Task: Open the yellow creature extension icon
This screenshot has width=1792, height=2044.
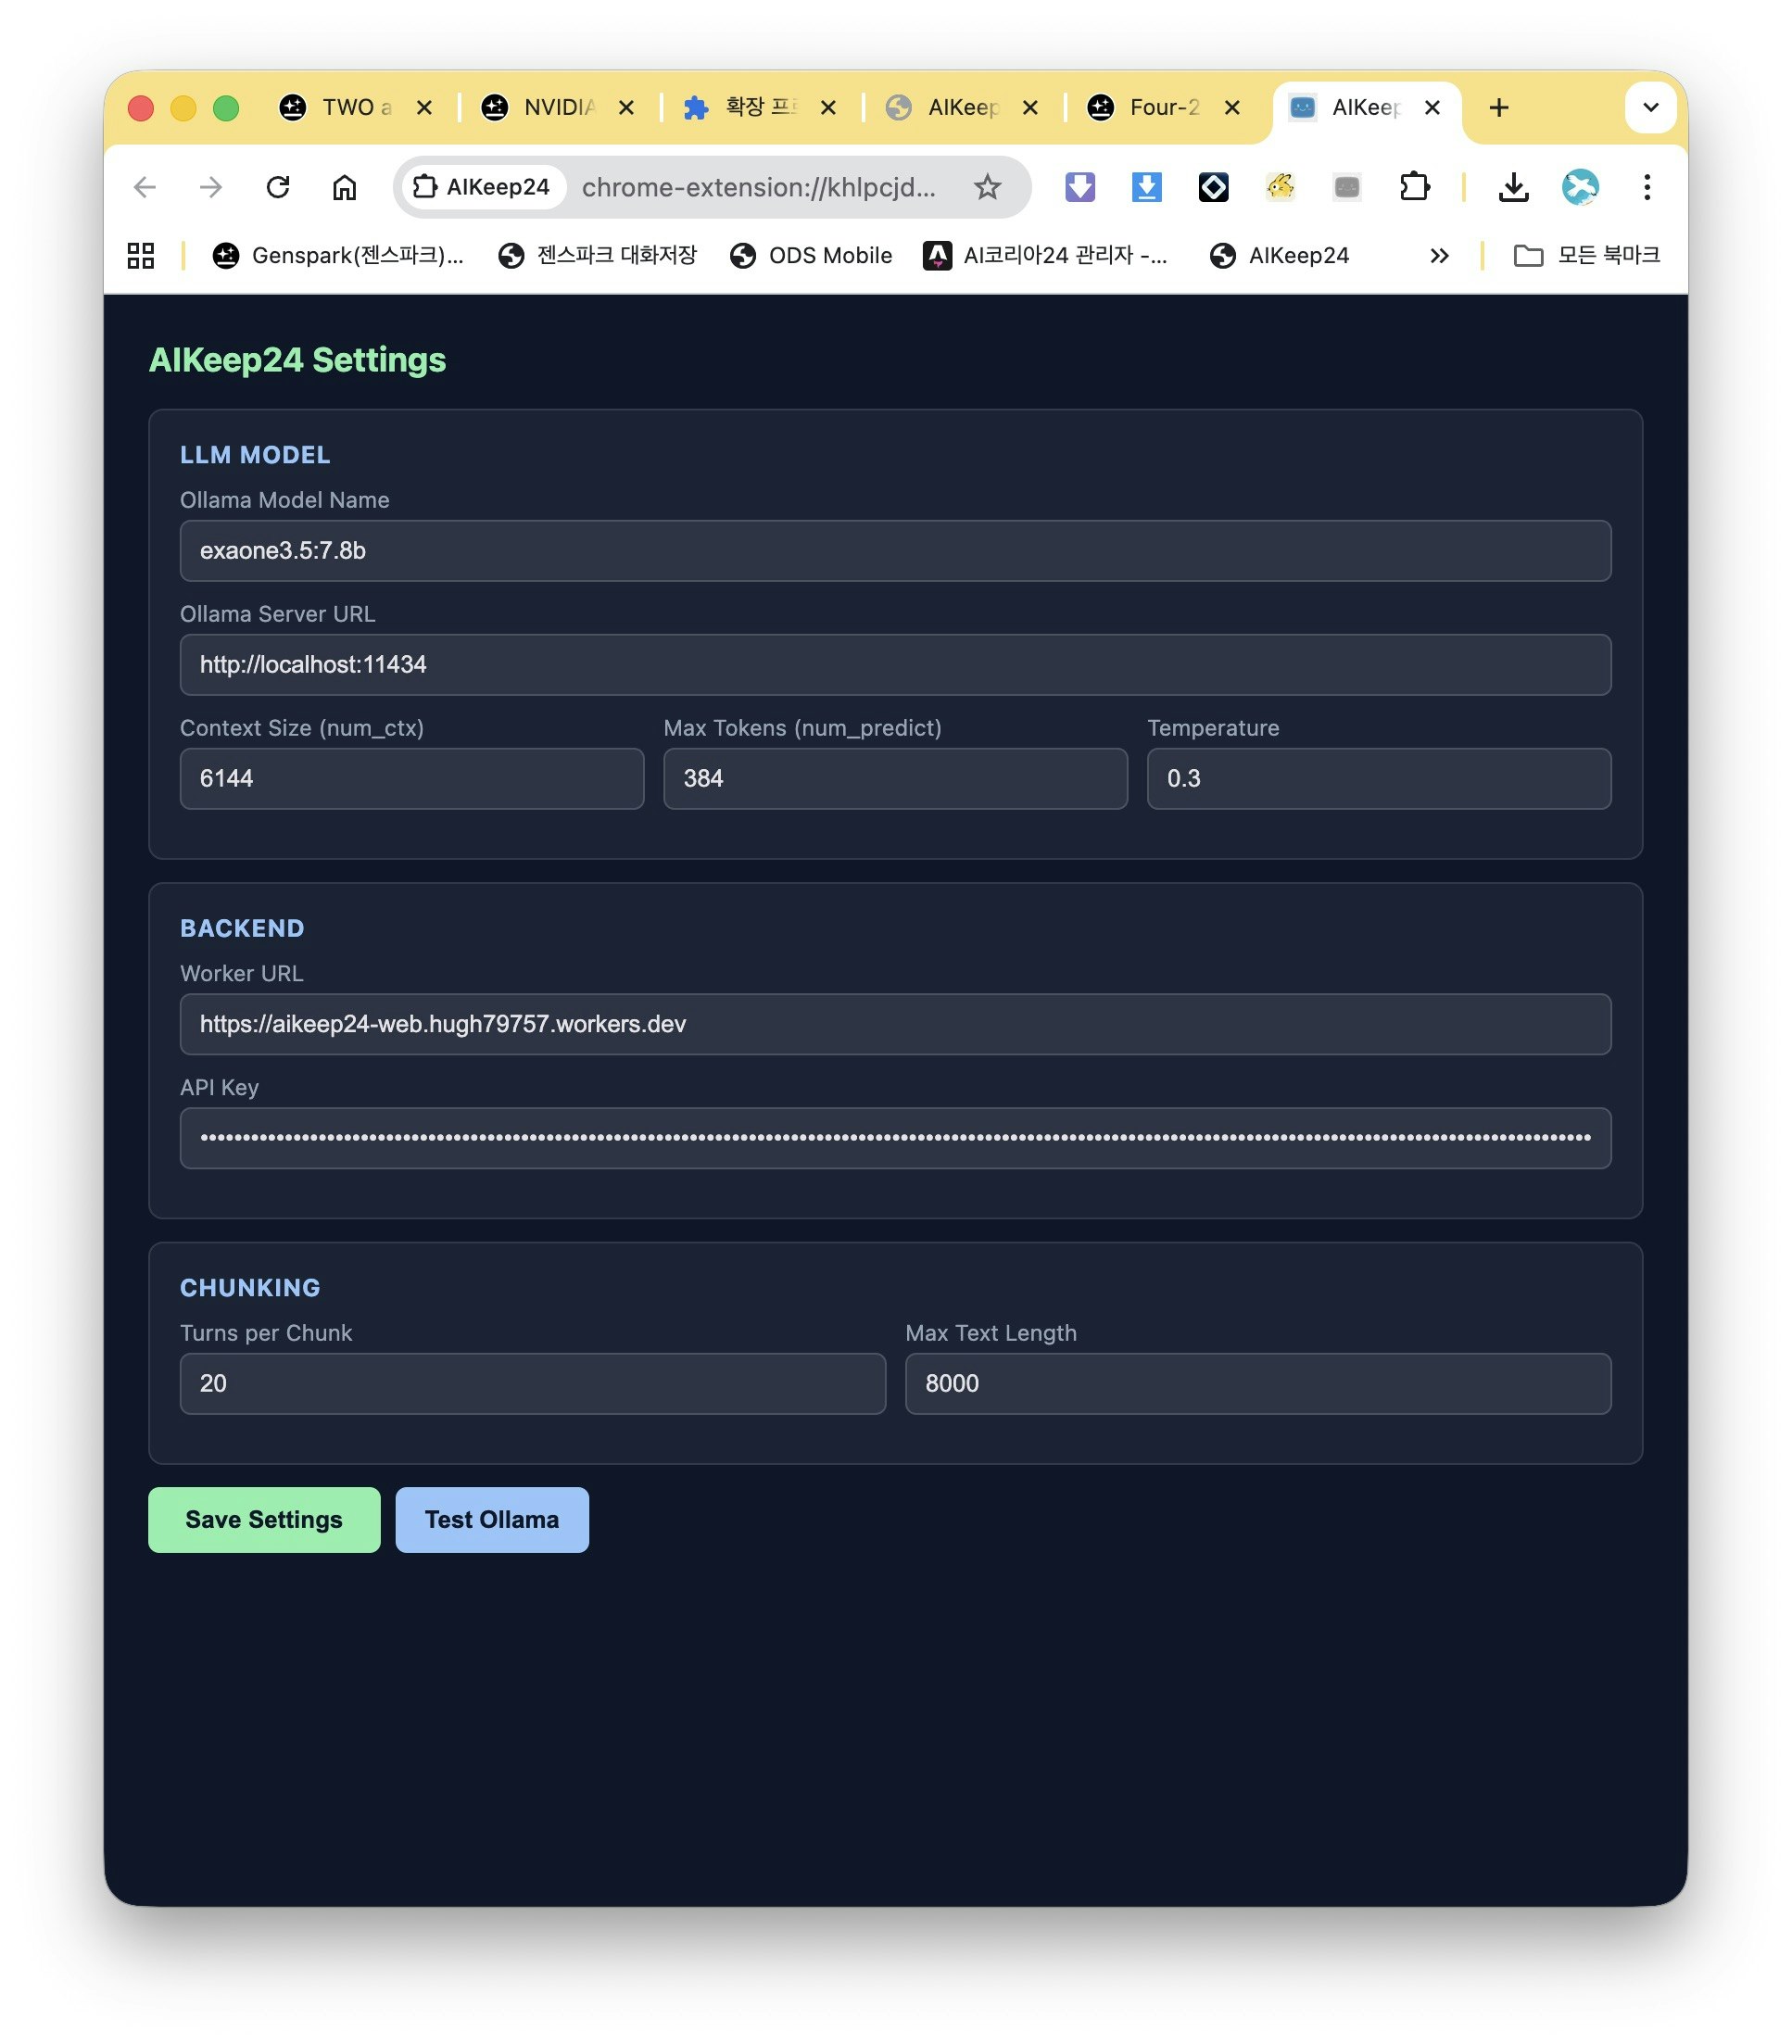Action: coord(1280,187)
